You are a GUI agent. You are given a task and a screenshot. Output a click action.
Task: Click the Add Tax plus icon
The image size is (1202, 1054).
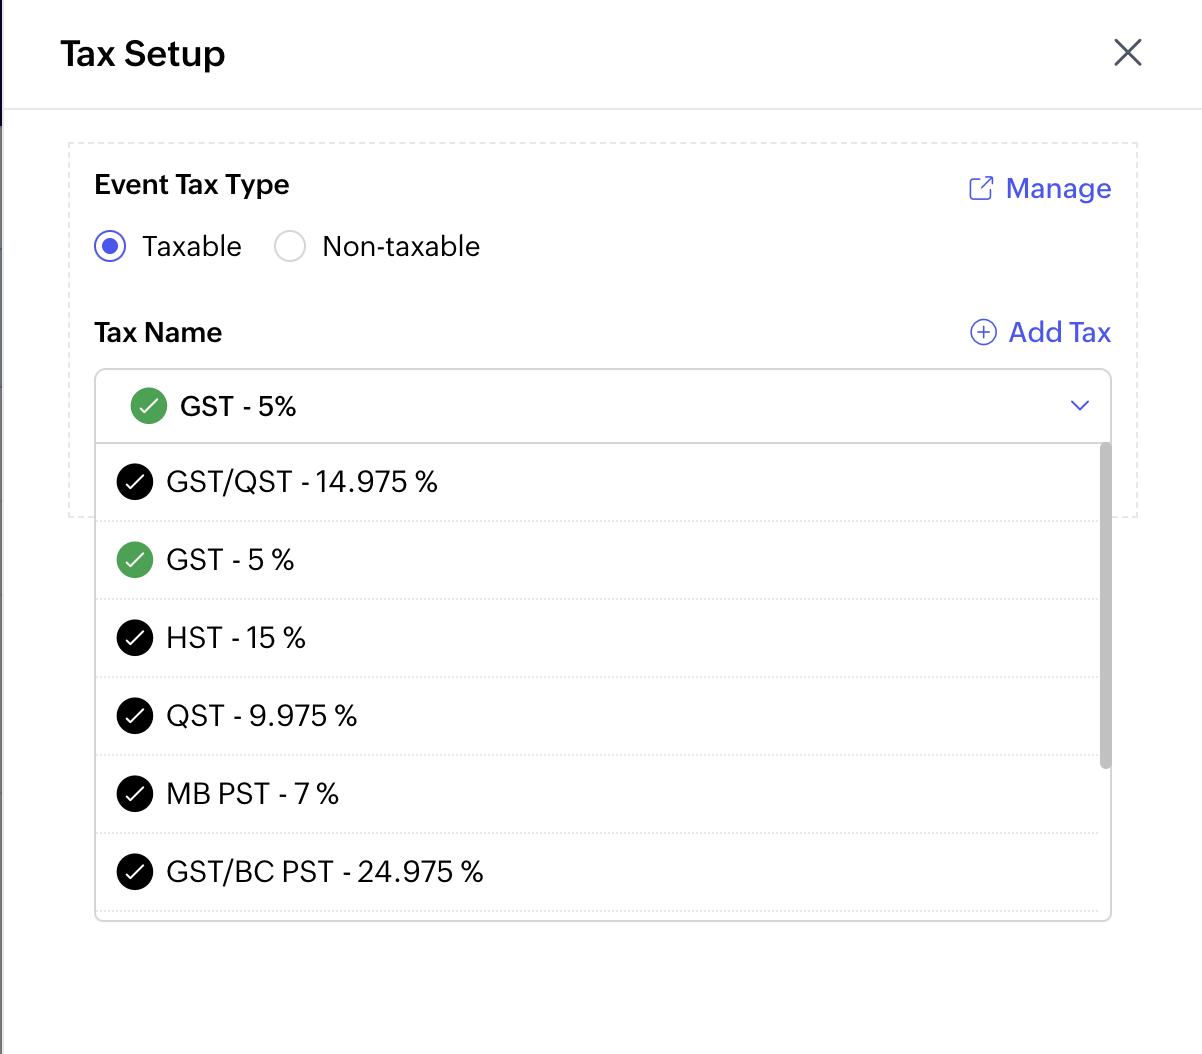pyautogui.click(x=983, y=332)
